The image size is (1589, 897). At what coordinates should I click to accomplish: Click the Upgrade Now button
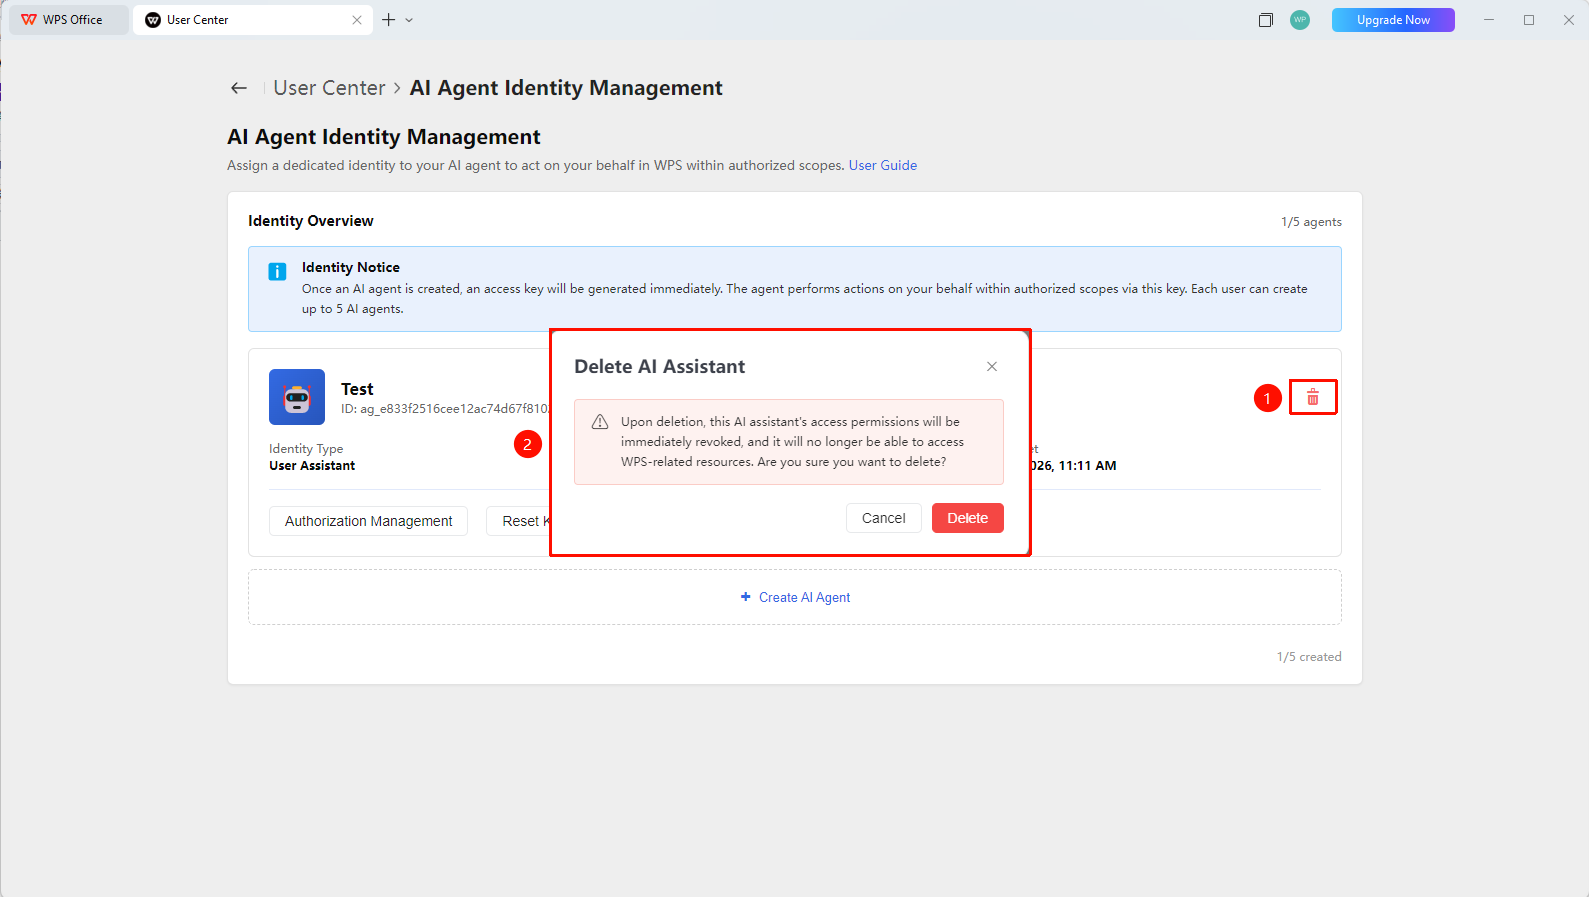pyautogui.click(x=1393, y=20)
